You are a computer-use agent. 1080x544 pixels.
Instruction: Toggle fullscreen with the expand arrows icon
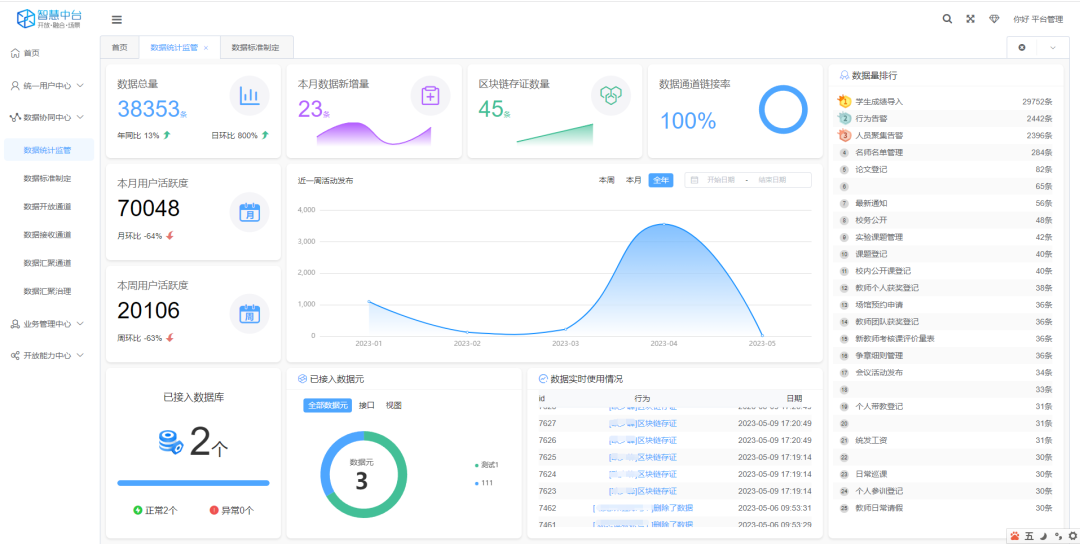click(x=970, y=19)
